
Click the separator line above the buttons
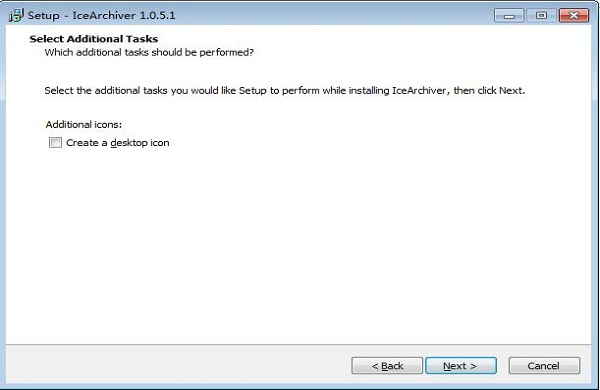298,344
